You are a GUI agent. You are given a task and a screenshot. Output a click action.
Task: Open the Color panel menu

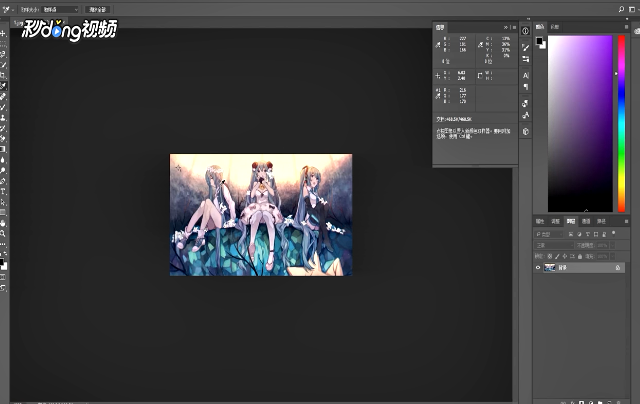coord(627,27)
